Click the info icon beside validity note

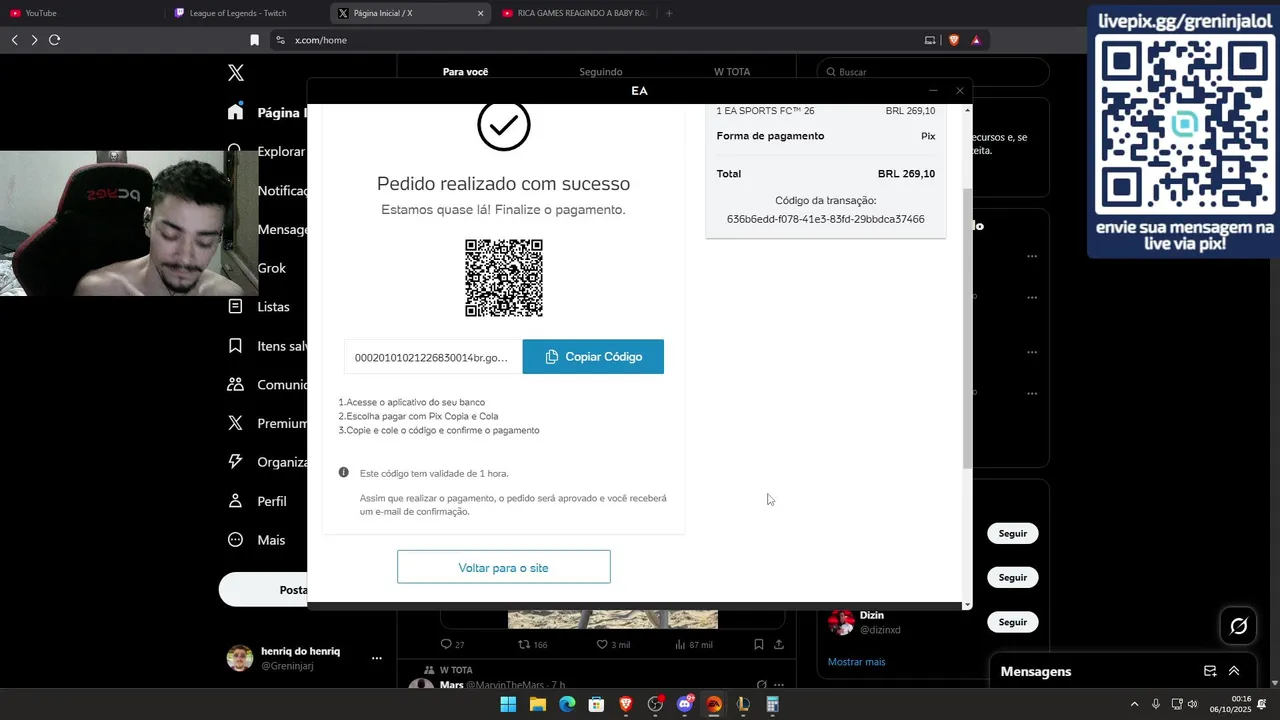click(343, 472)
